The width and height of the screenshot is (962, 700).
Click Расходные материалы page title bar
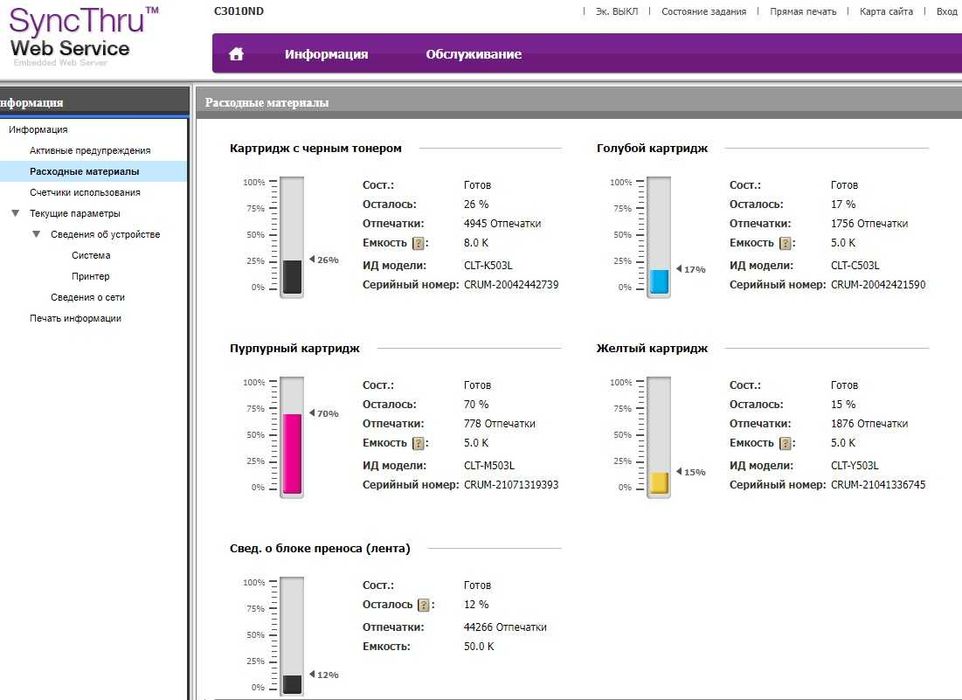tap(579, 102)
